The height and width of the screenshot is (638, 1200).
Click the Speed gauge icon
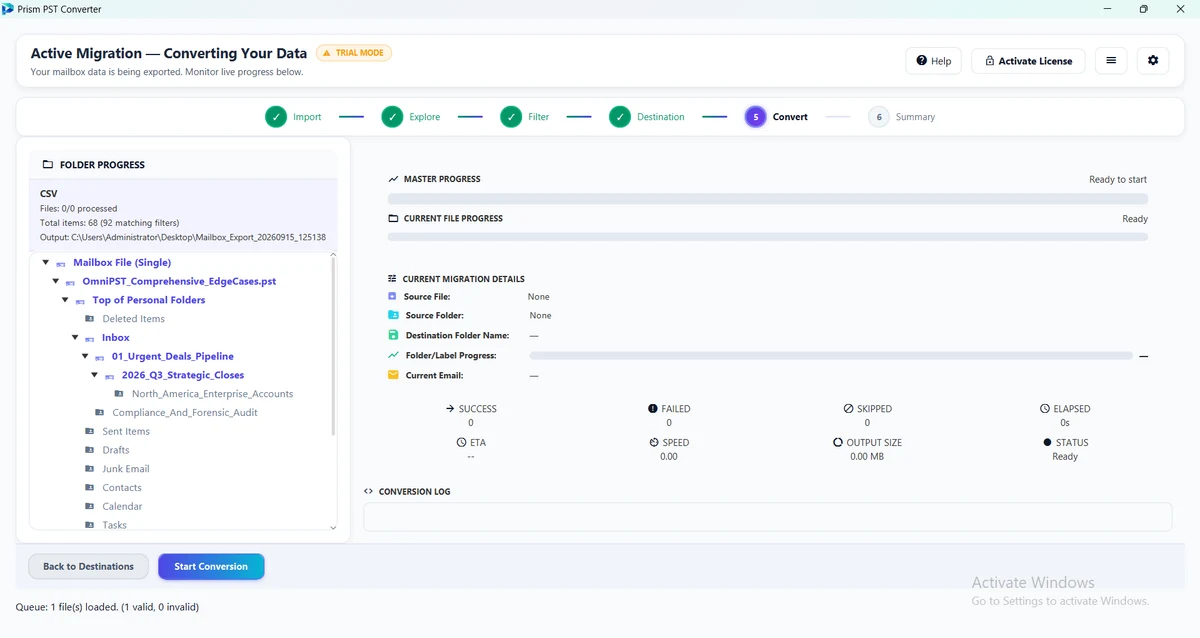click(x=653, y=442)
